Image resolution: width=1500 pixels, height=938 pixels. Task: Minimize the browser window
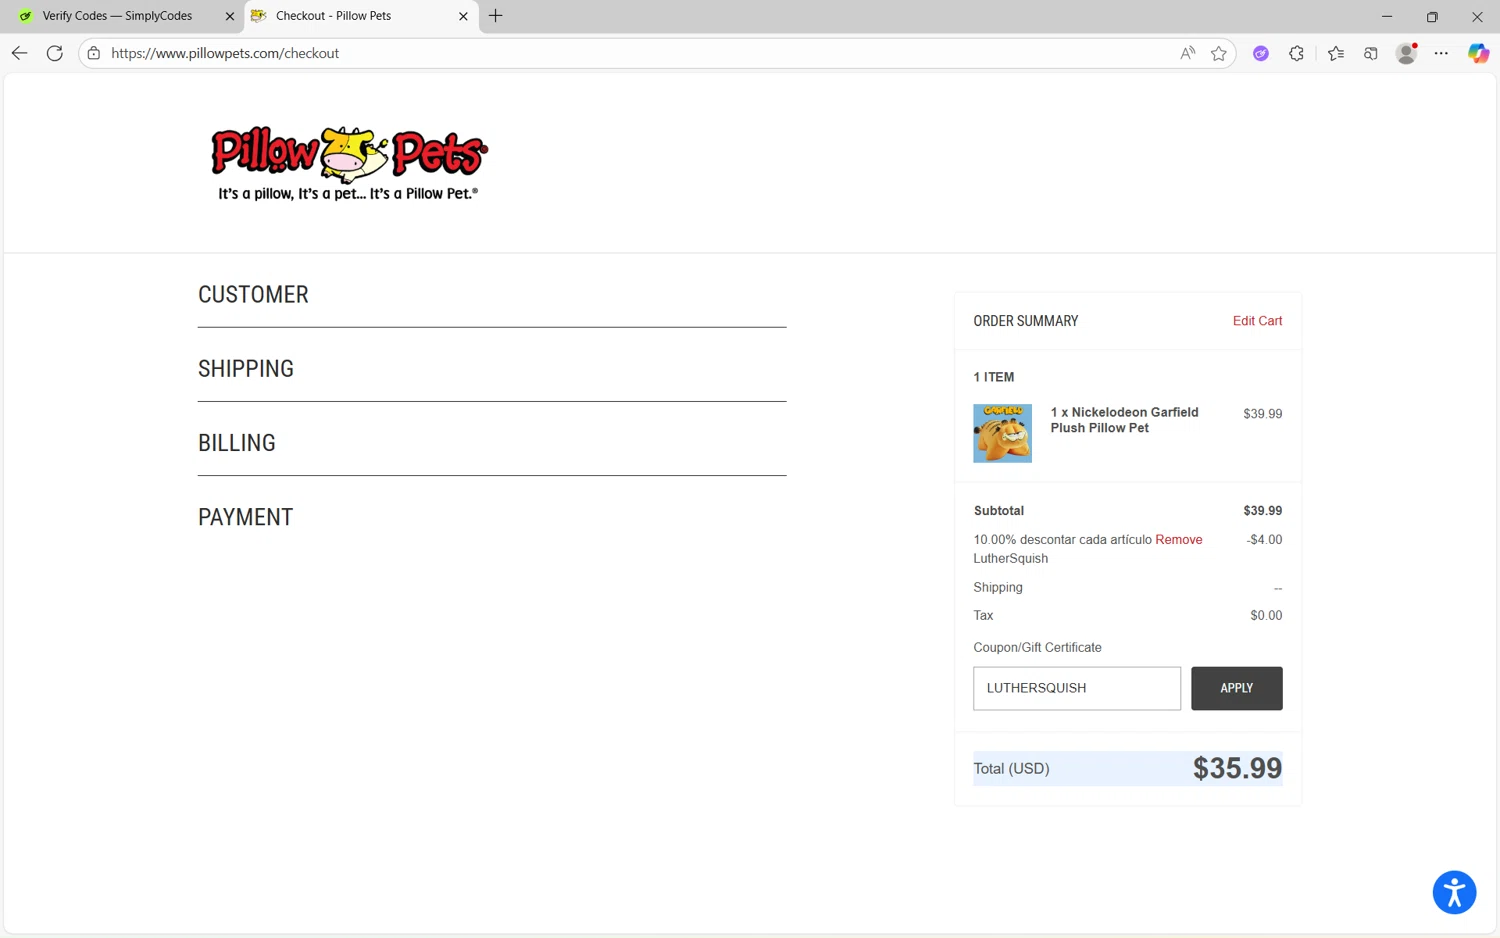point(1386,16)
